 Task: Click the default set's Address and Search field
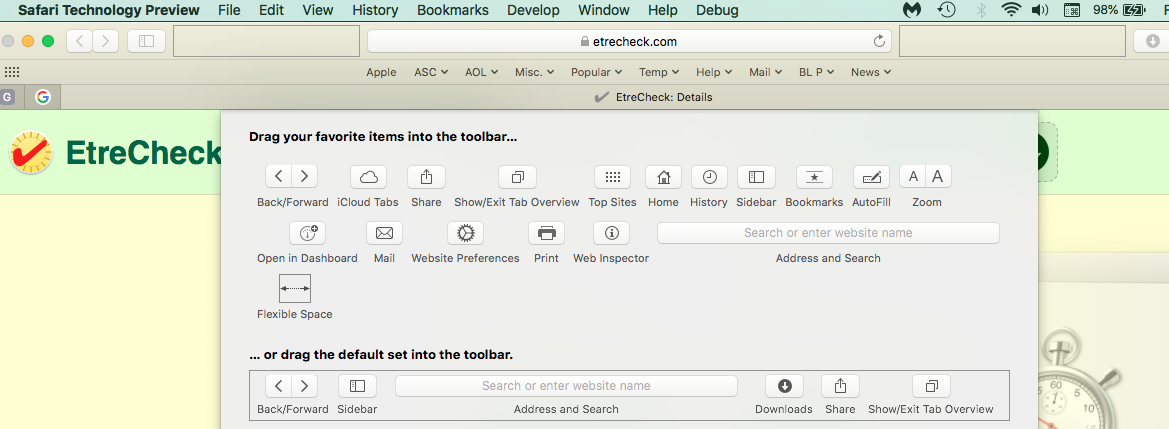pyautogui.click(x=566, y=386)
